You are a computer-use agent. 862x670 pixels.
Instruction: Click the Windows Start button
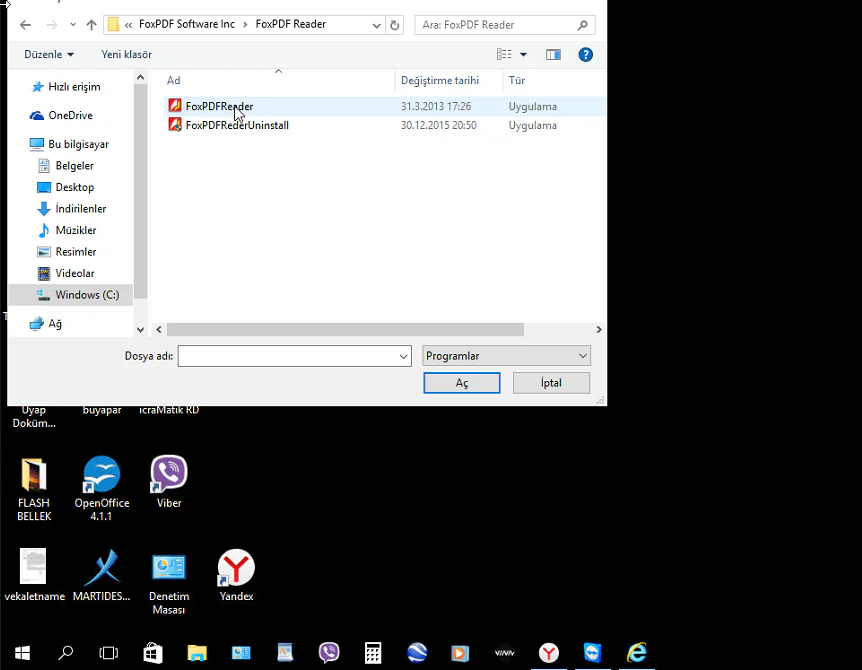pyautogui.click(x=22, y=653)
